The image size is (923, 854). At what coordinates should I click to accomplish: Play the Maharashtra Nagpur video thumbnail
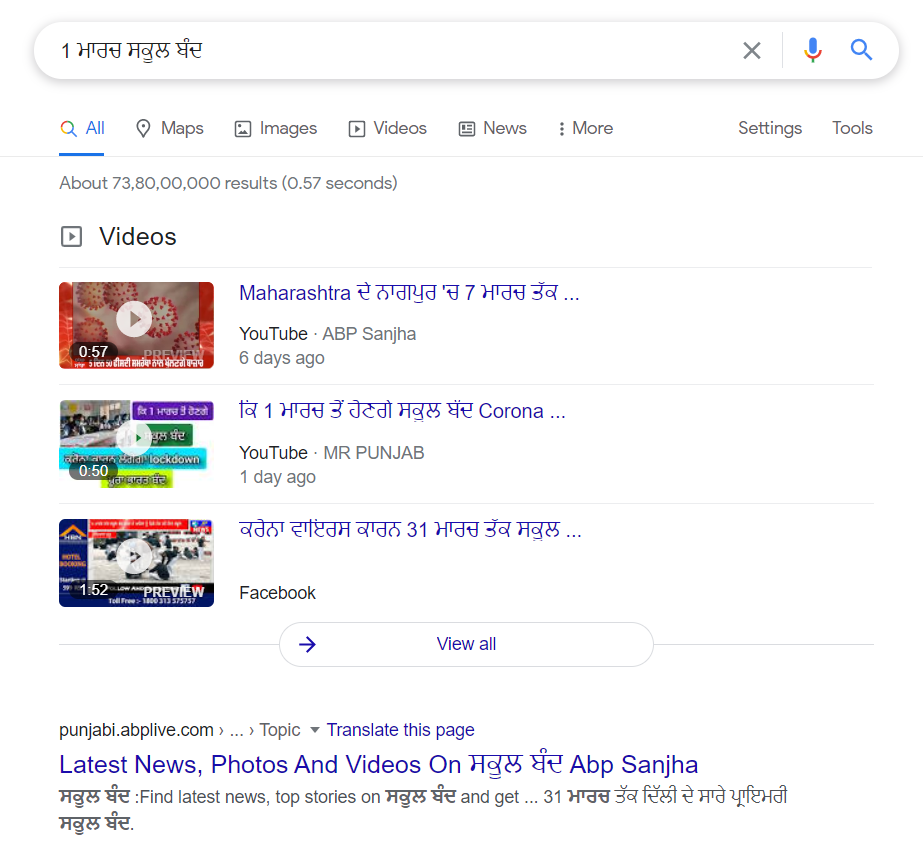pyautogui.click(x=136, y=324)
